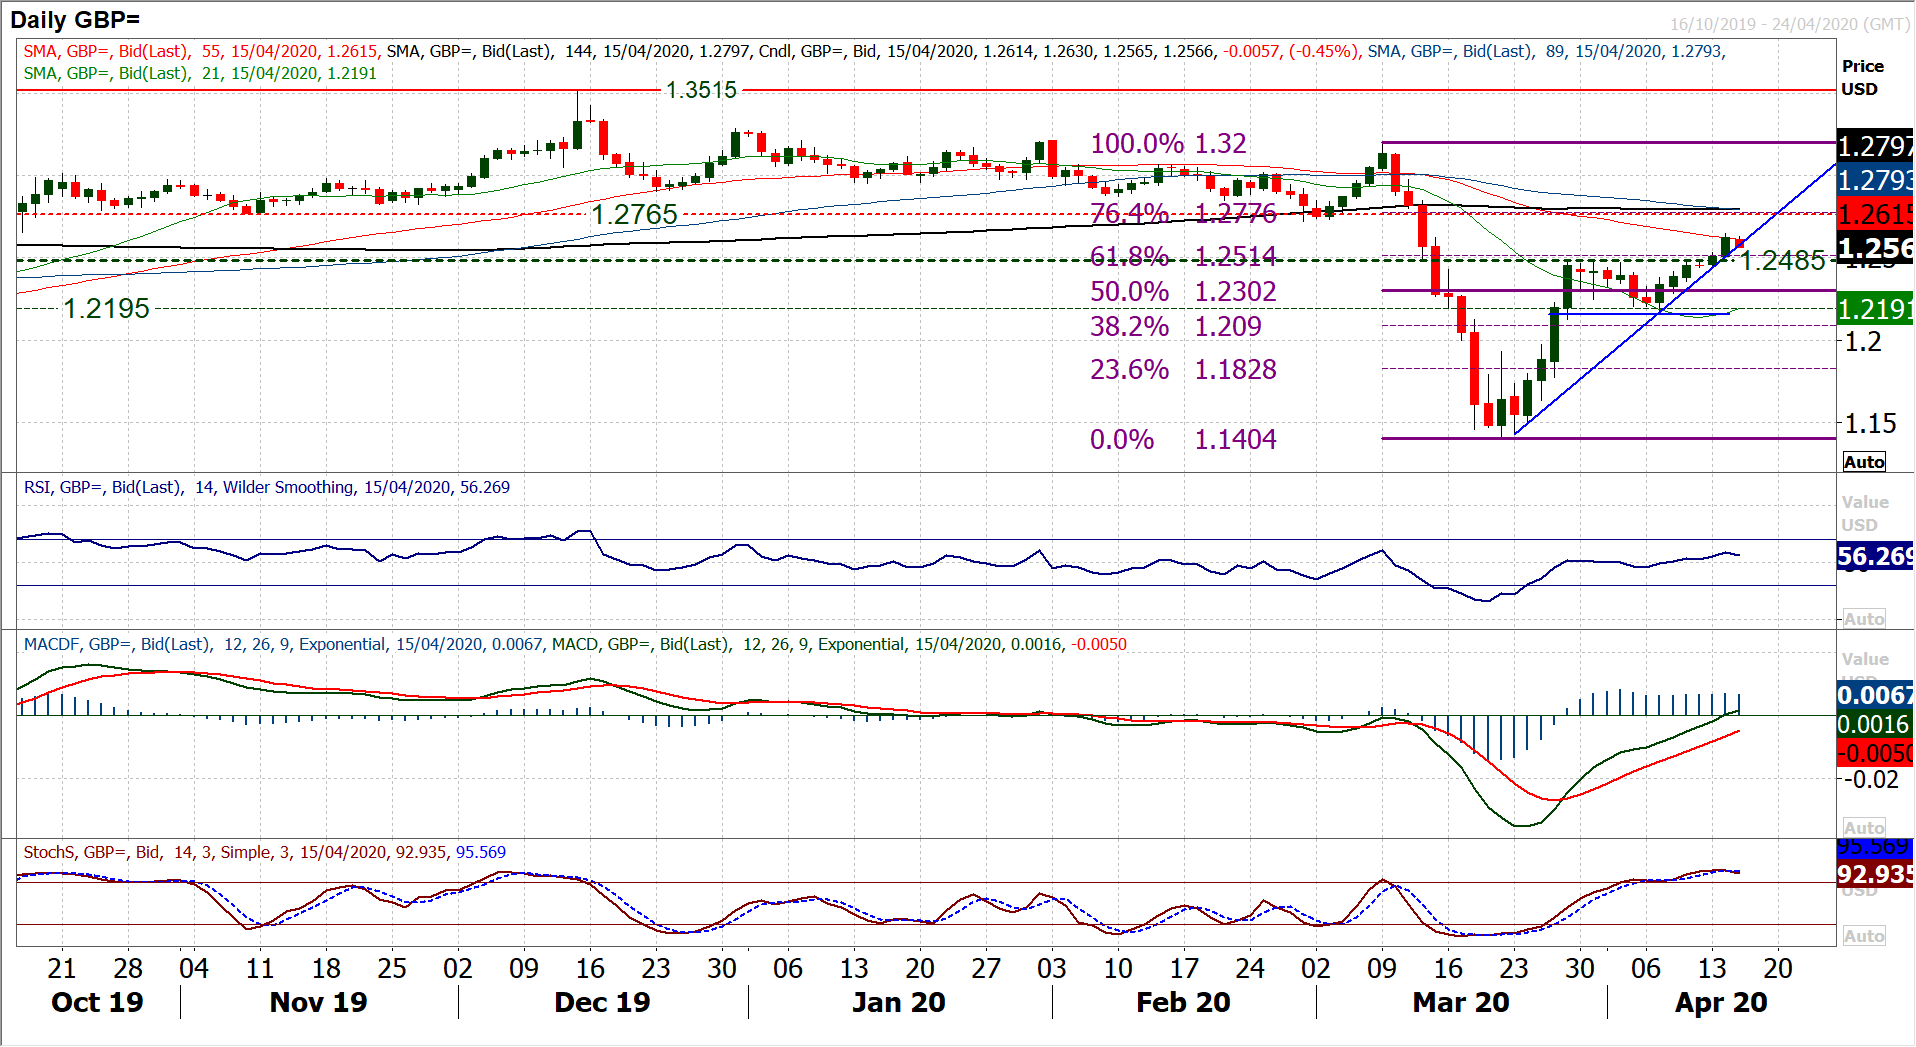Click the StochS indicator legend text
The image size is (1916, 1047).
click(264, 852)
